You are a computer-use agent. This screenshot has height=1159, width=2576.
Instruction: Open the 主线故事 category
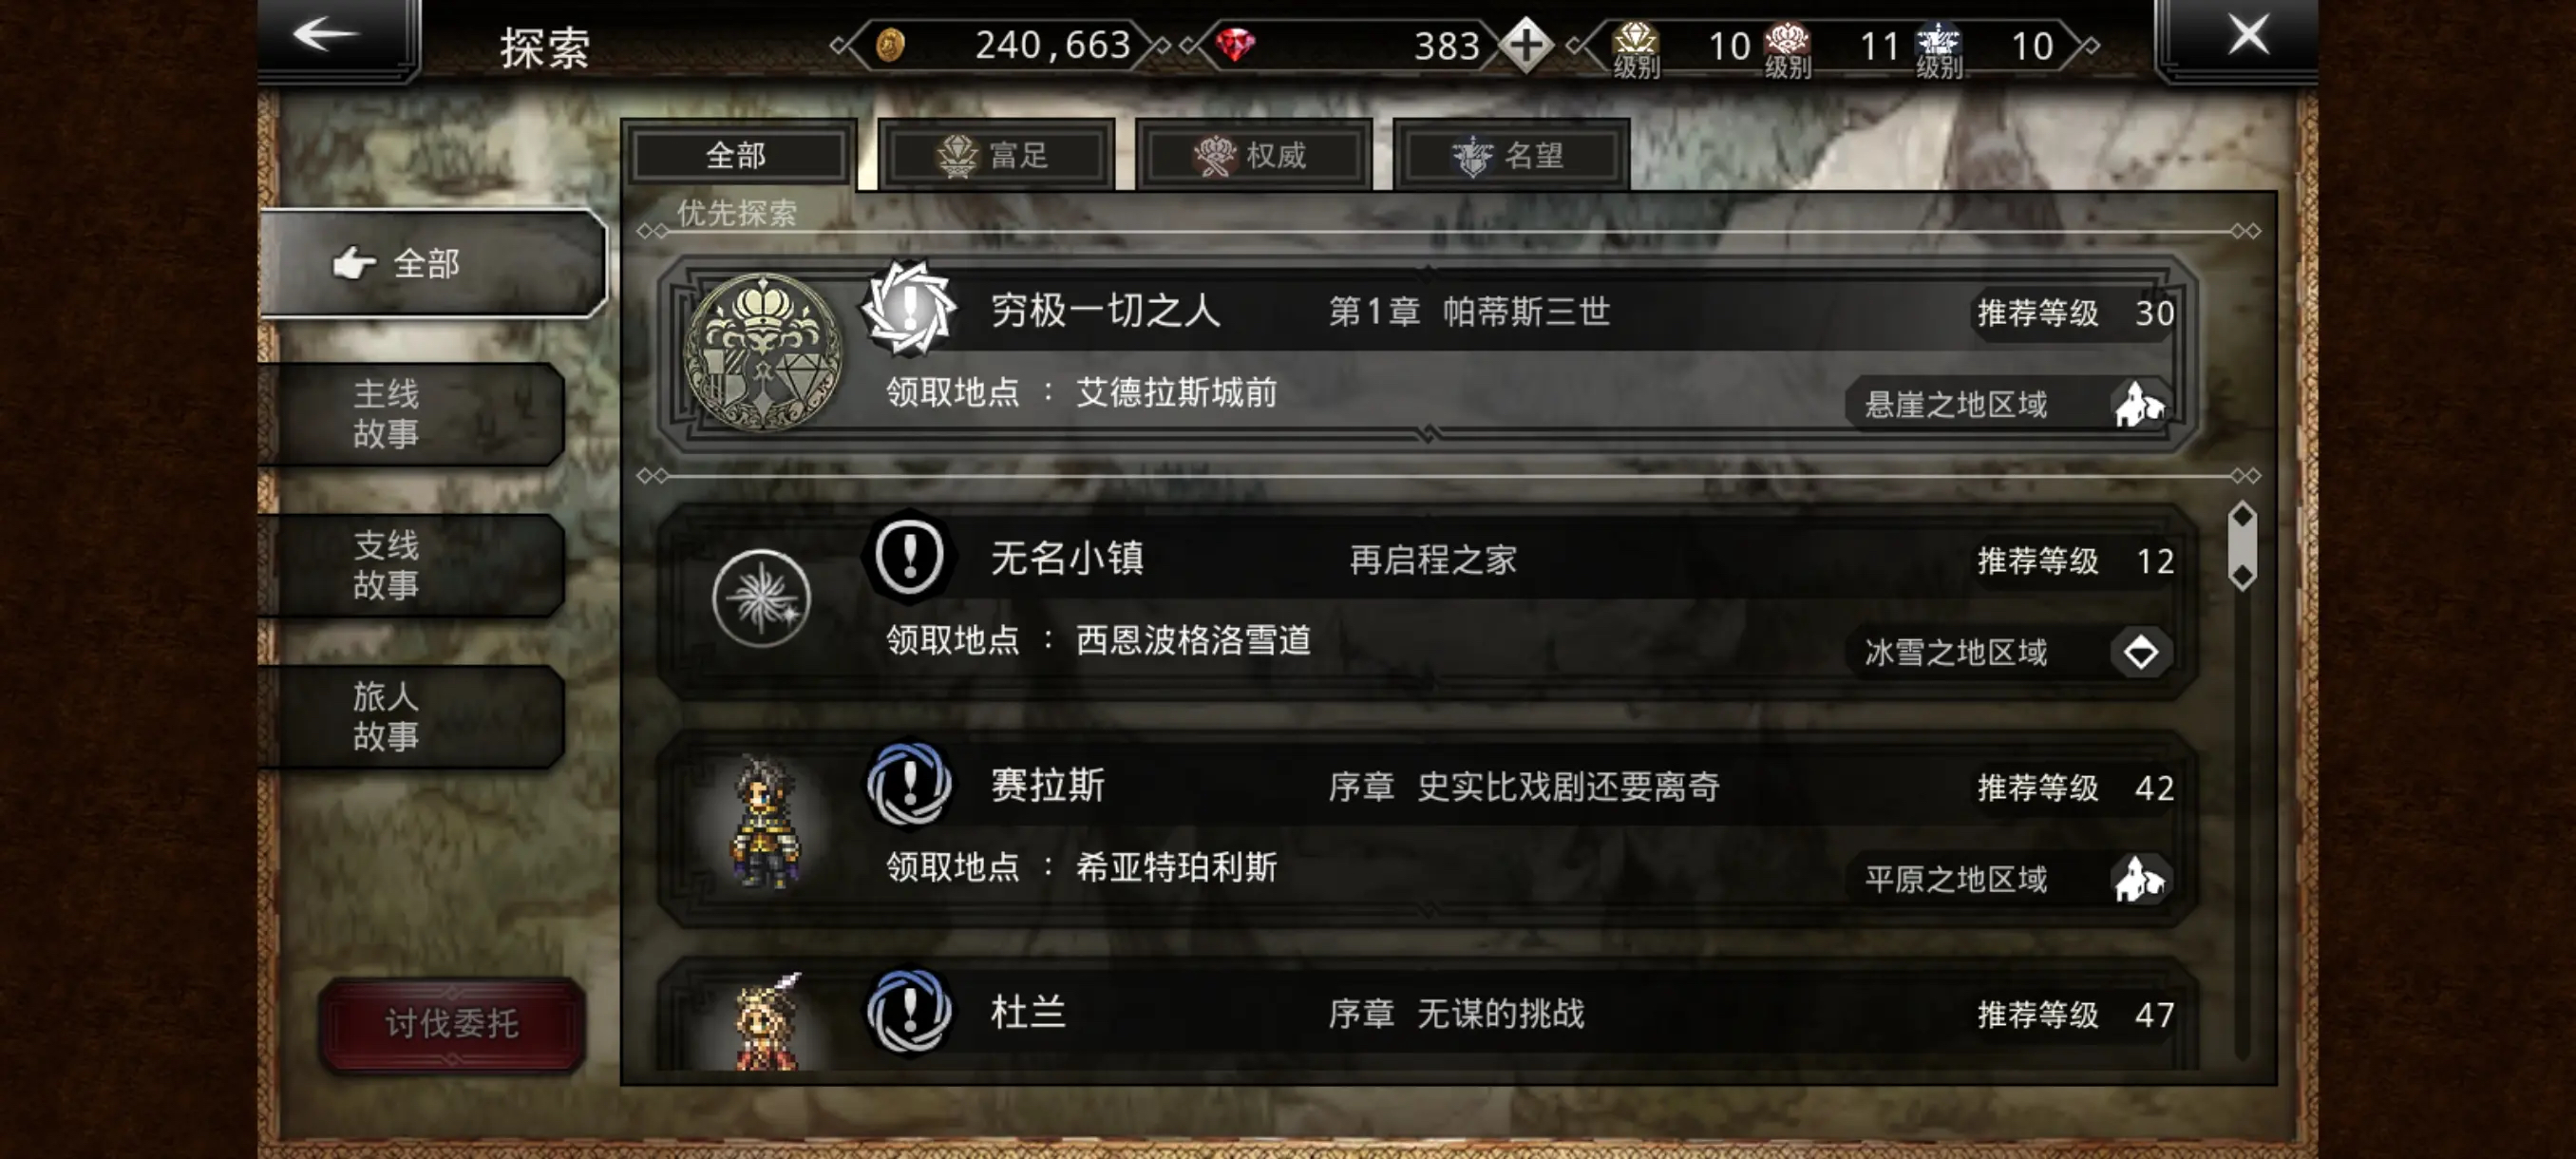pyautogui.click(x=412, y=413)
